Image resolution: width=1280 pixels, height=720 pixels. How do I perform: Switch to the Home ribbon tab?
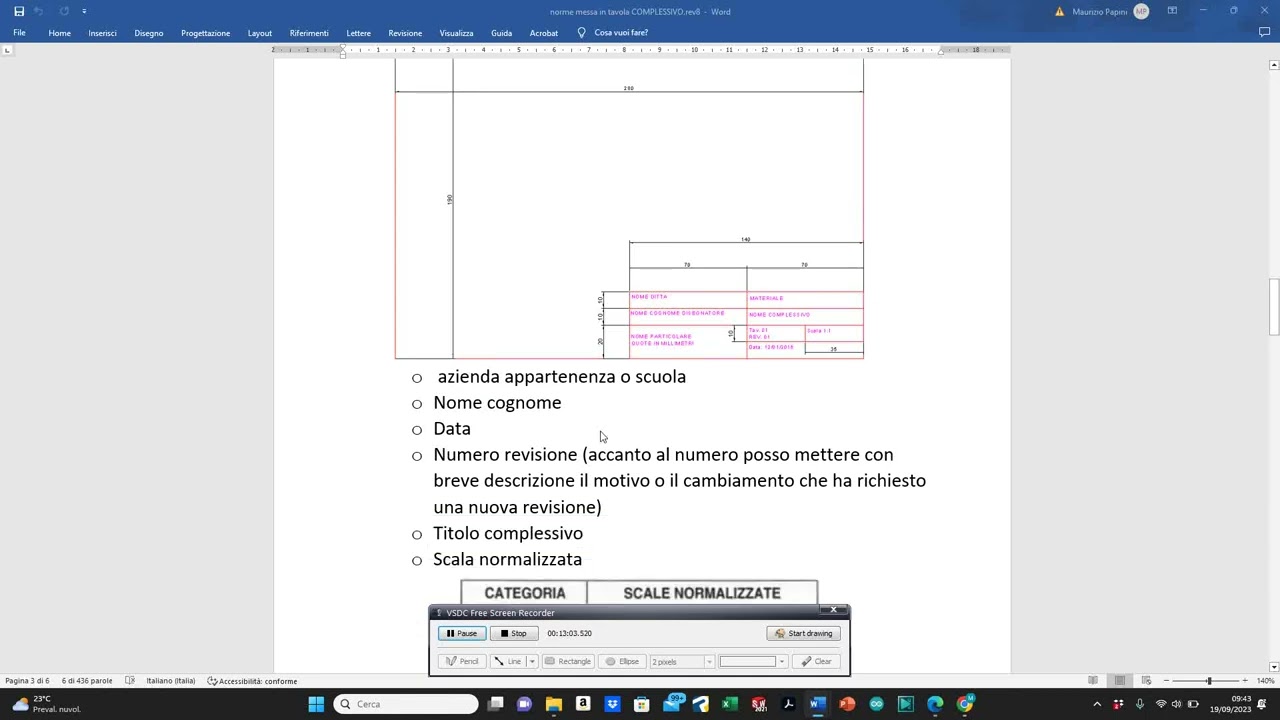(60, 33)
